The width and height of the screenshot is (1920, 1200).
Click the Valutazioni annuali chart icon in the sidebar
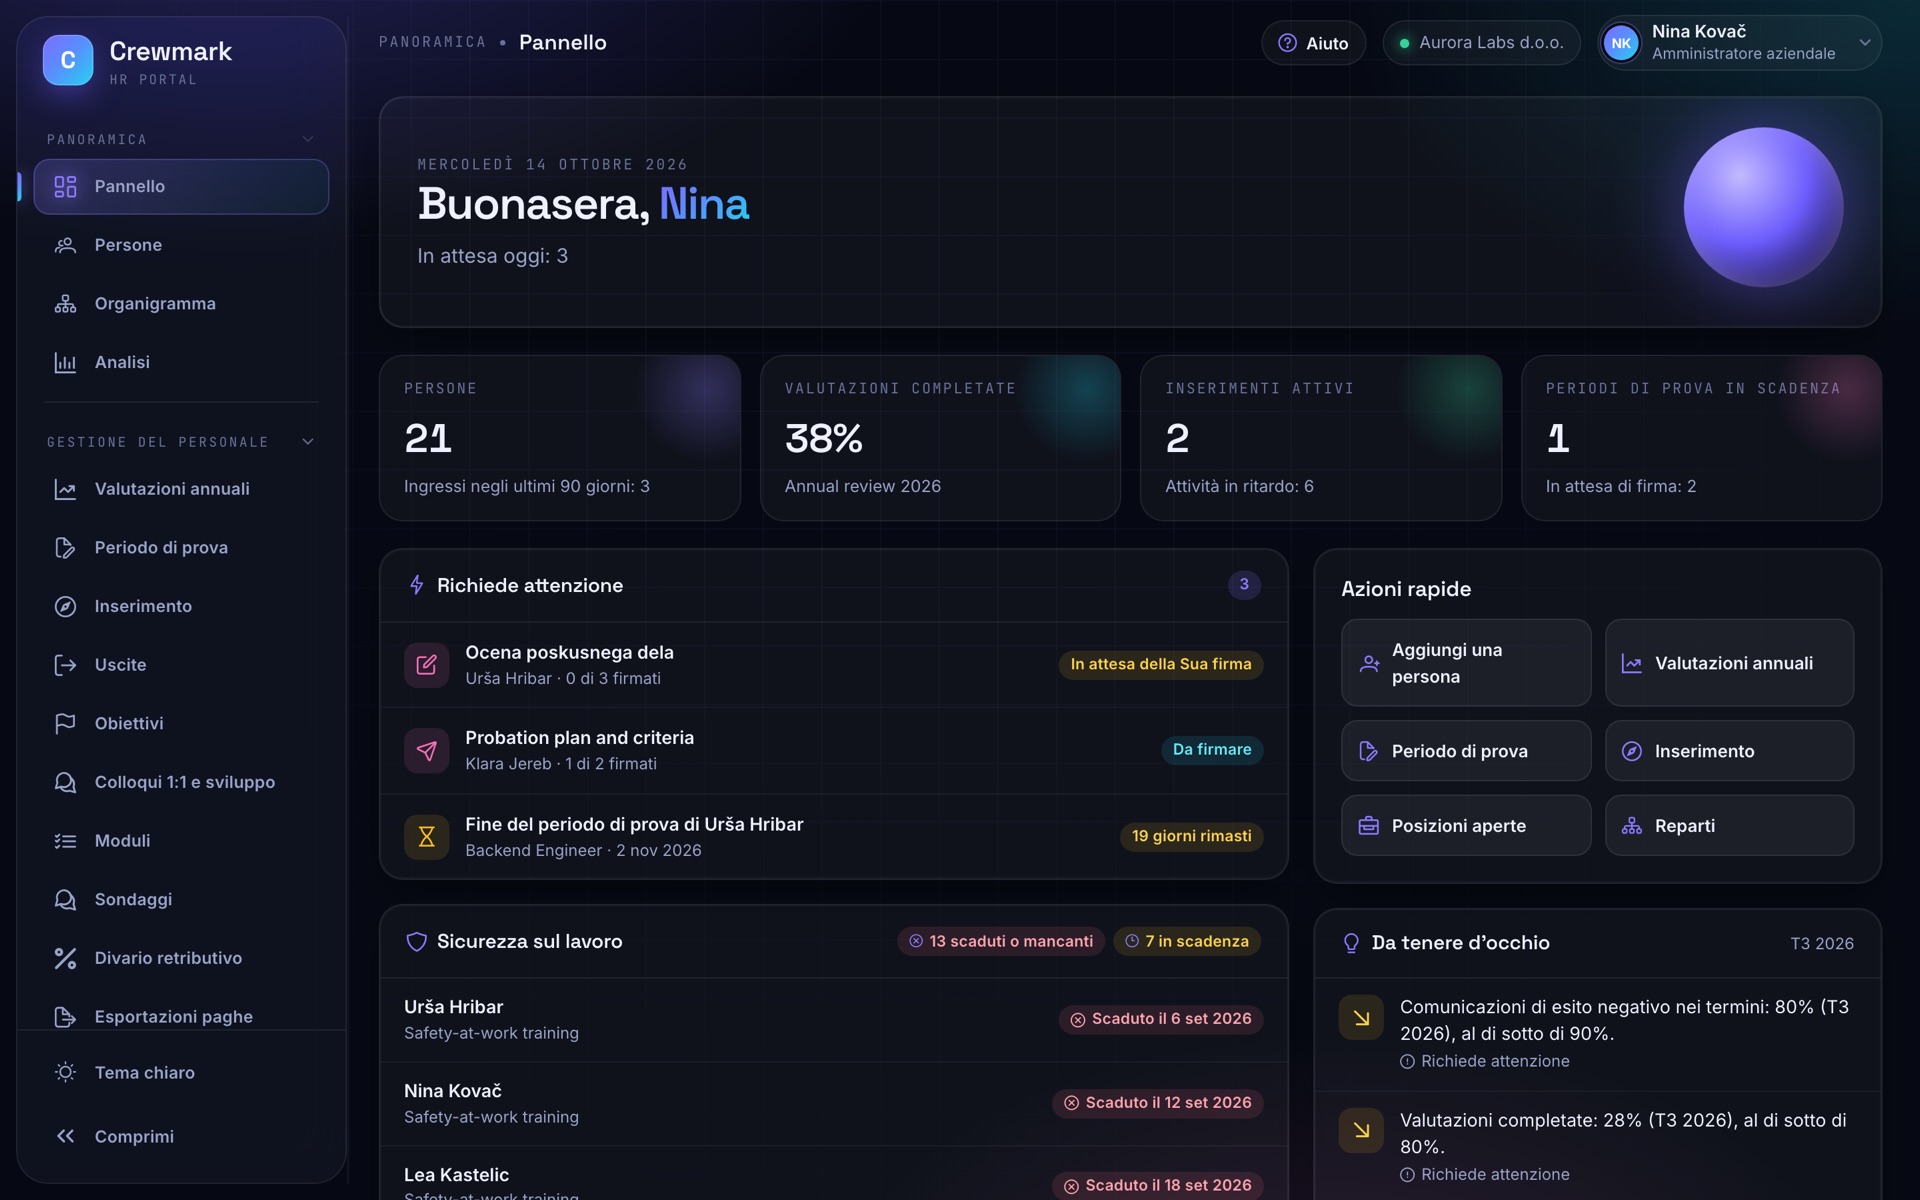coord(65,489)
